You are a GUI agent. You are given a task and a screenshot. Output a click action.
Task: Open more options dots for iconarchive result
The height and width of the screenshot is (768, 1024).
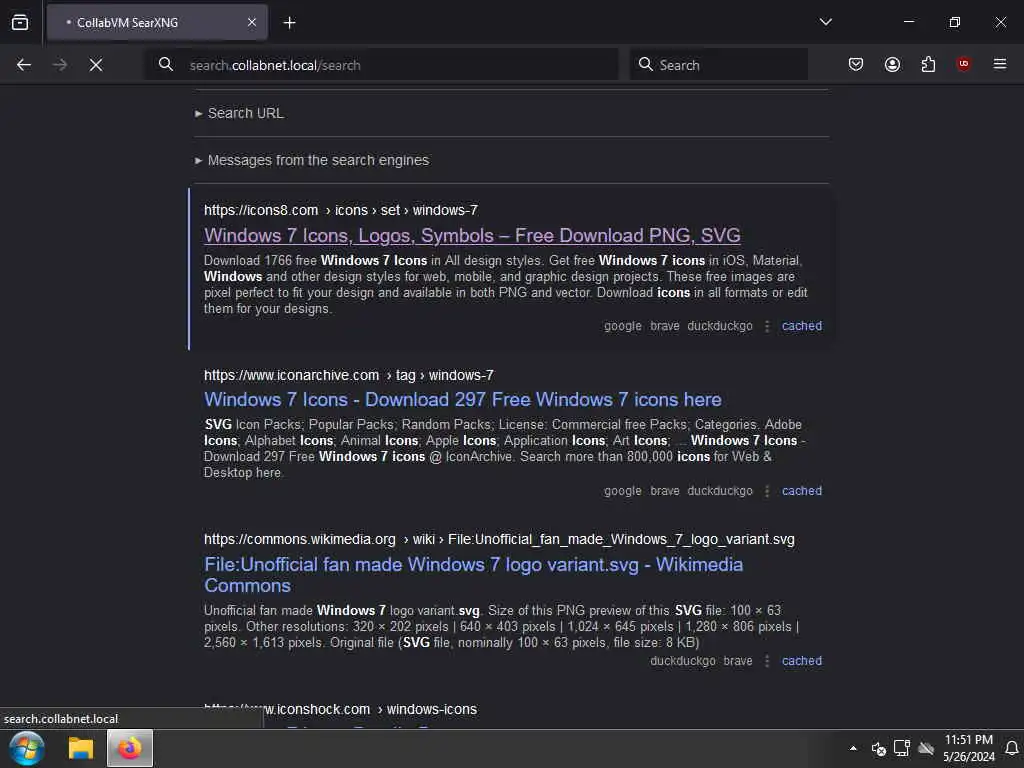click(767, 491)
